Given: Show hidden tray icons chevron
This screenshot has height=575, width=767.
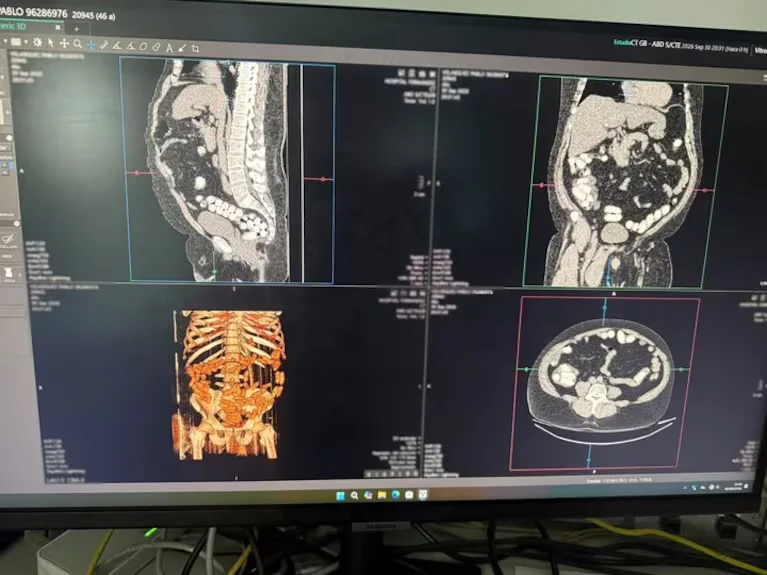Looking at the screenshot, I should pyautogui.click(x=685, y=488).
